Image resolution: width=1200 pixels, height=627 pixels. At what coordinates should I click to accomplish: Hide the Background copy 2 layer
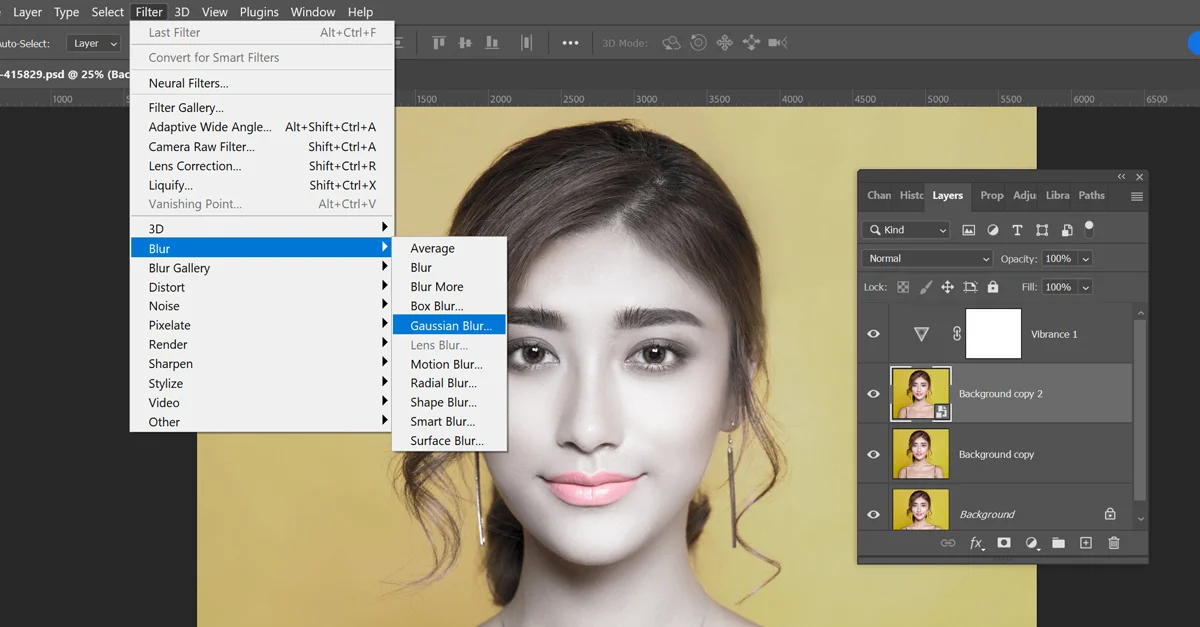tap(873, 394)
